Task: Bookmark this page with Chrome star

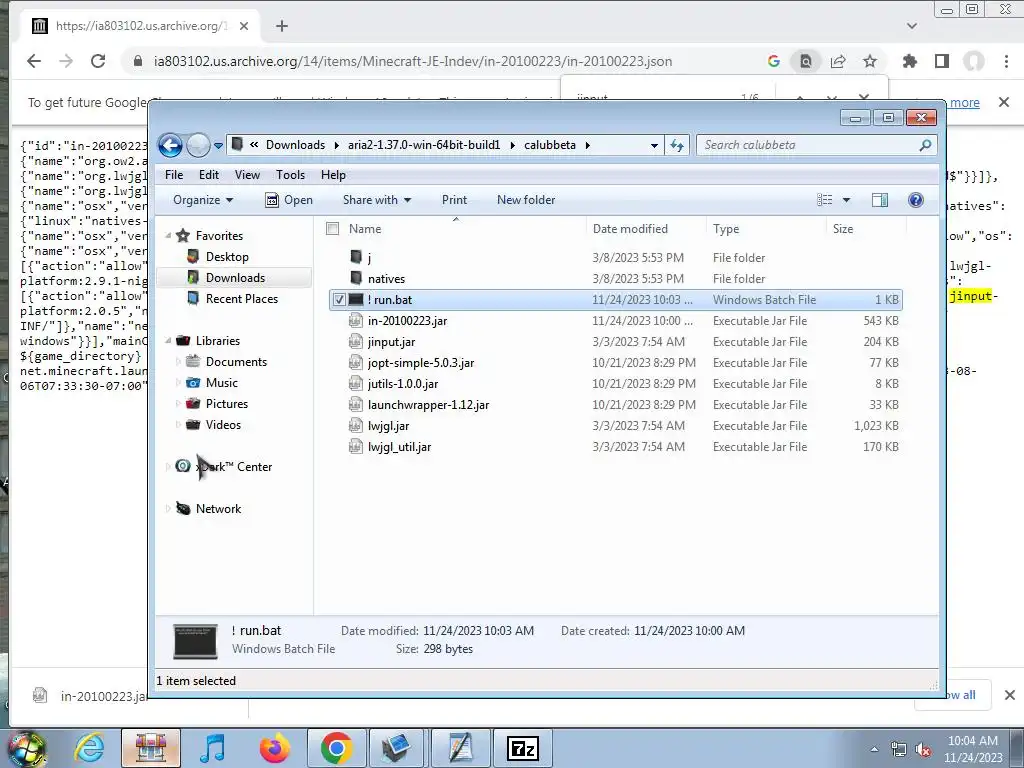Action: pyautogui.click(x=870, y=61)
